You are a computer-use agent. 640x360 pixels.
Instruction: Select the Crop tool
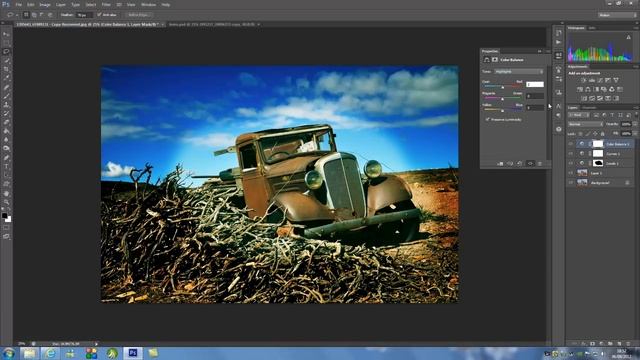[x=6, y=69]
